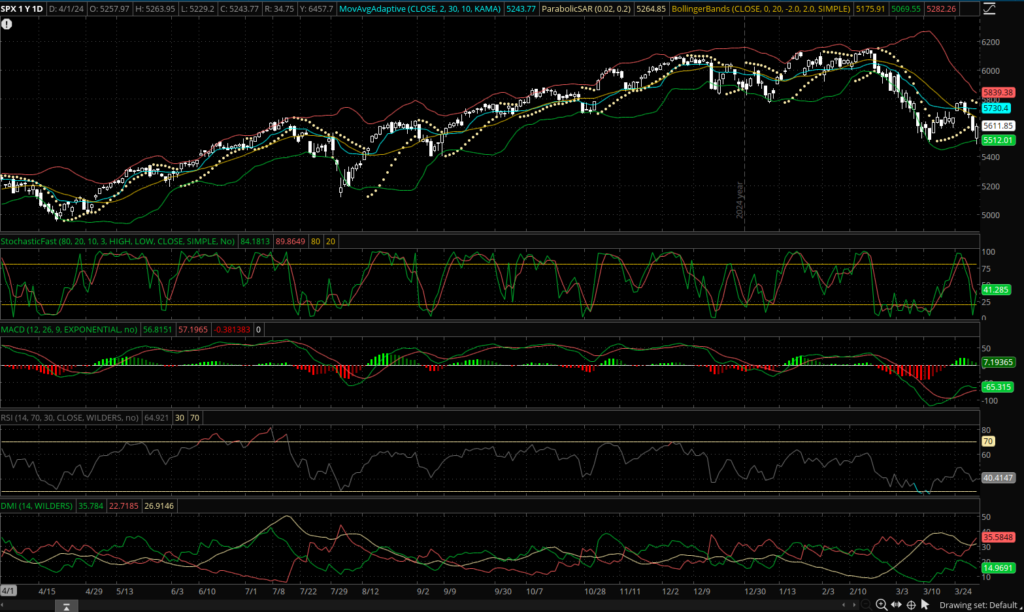1024x612 pixels.
Task: Click the 35.5848 DMI value bubble
Action: (x=998, y=537)
